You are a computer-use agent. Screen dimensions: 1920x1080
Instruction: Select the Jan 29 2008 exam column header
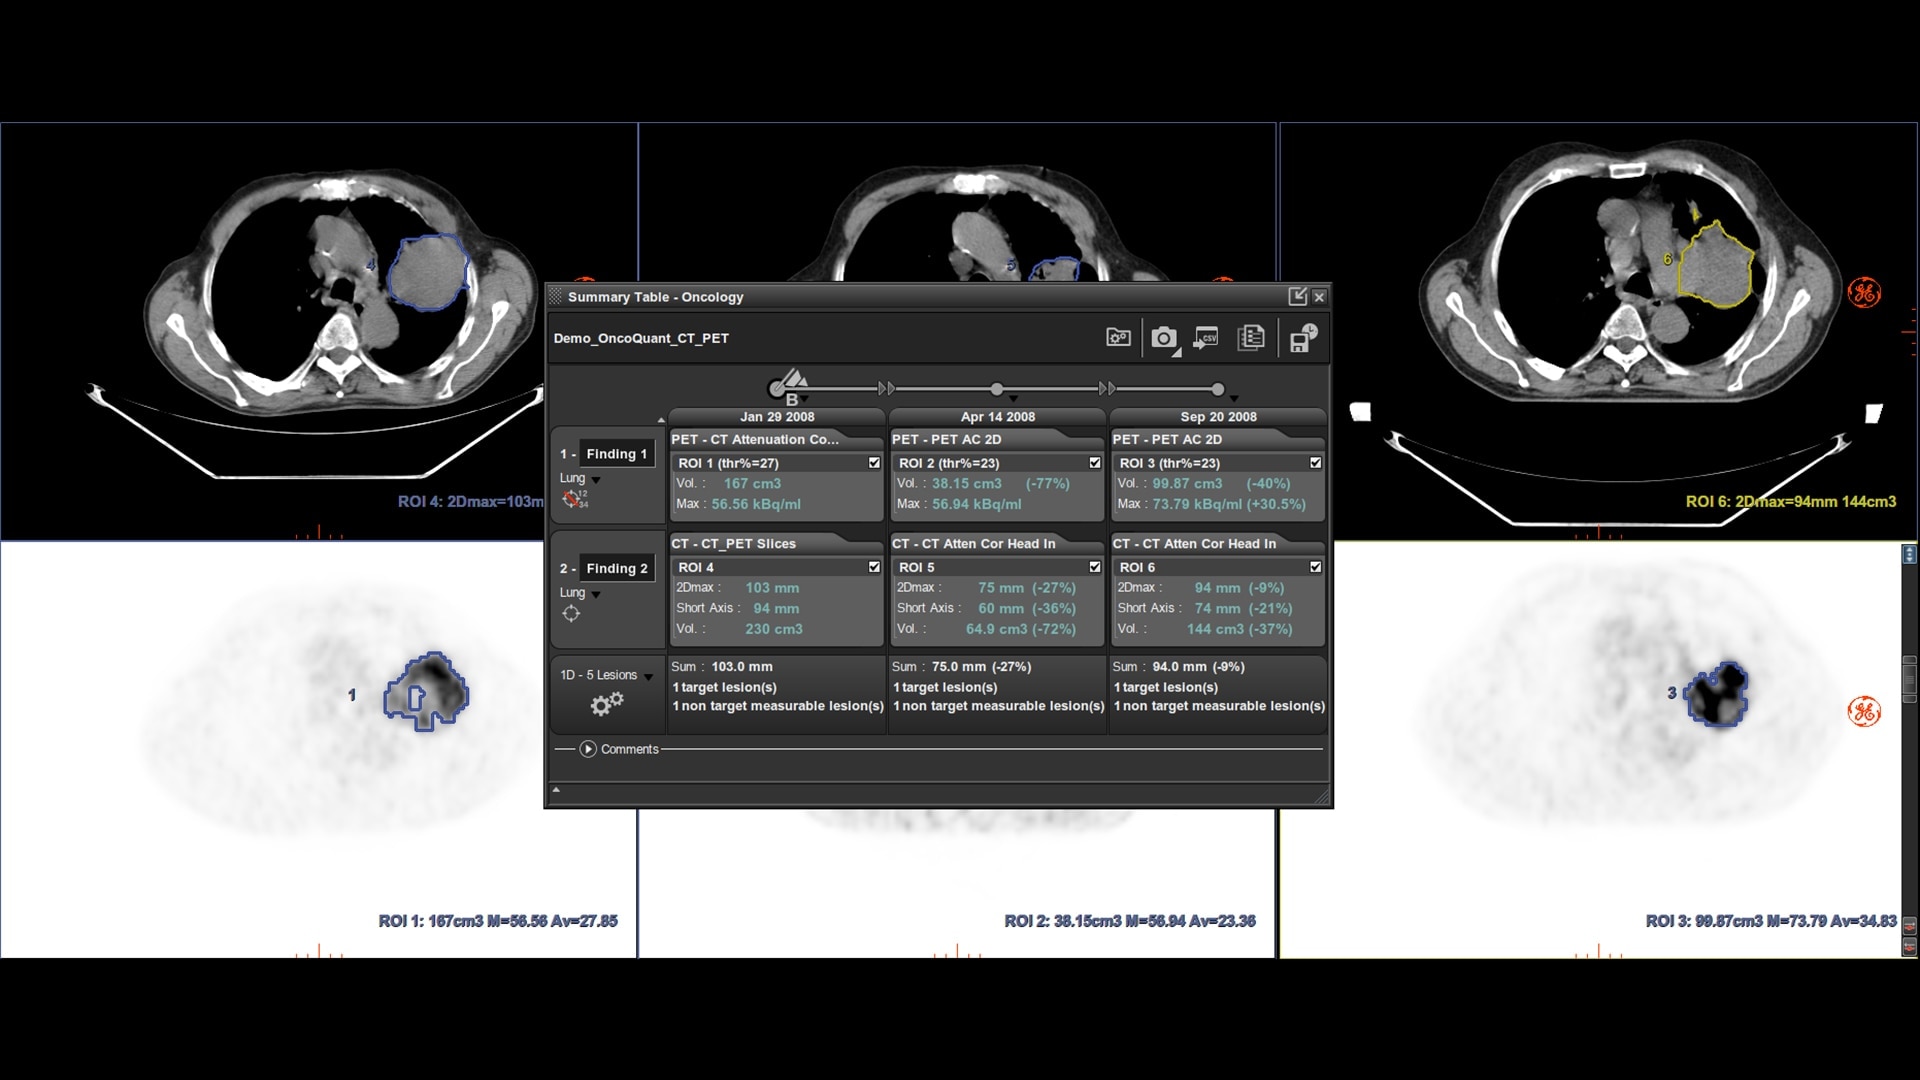777,417
